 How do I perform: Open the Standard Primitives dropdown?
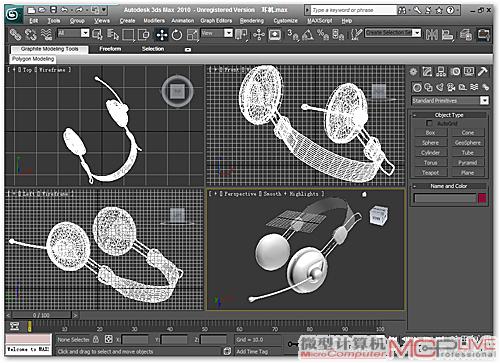450,100
